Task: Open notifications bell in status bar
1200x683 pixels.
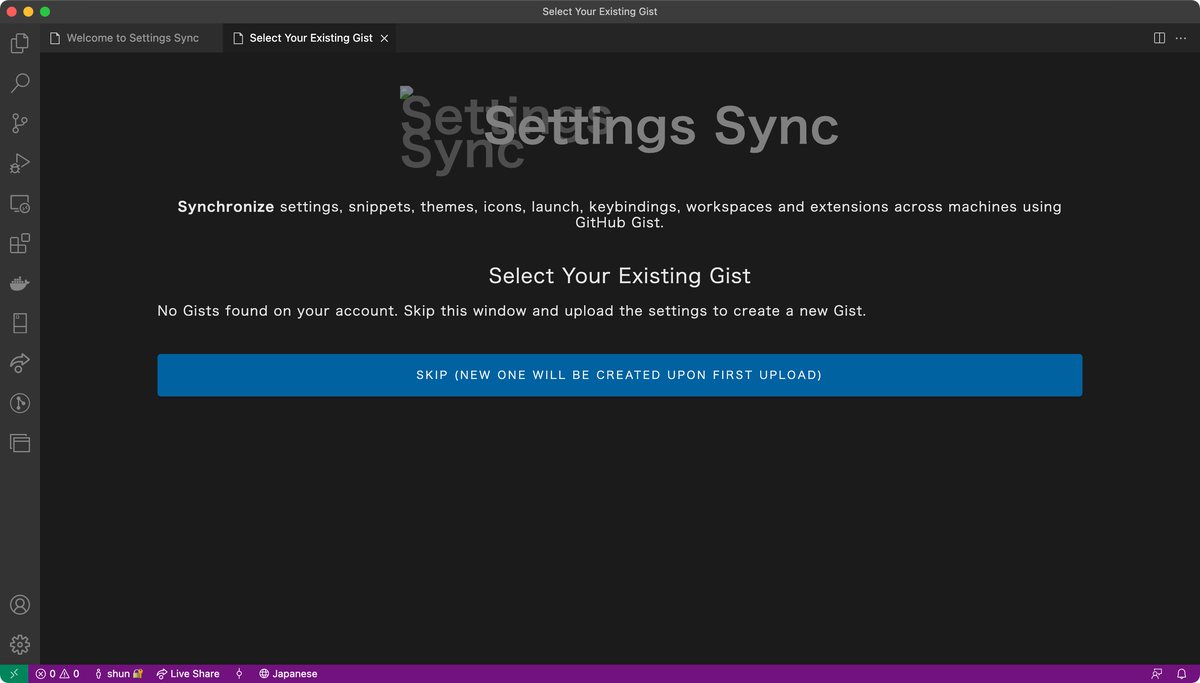Action: (x=1181, y=674)
